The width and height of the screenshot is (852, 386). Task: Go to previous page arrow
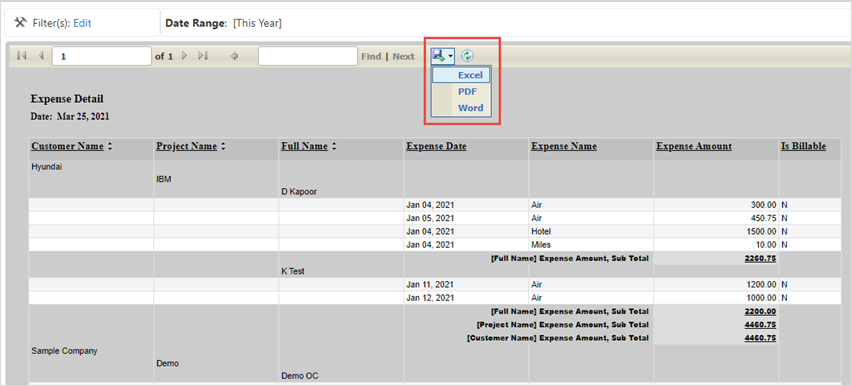pyautogui.click(x=41, y=56)
